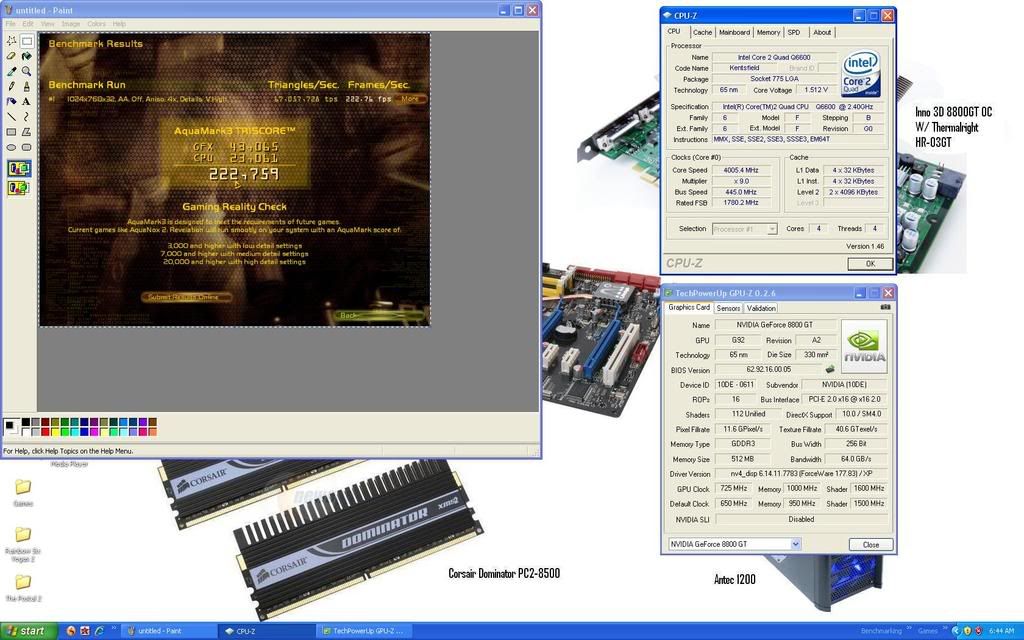
Task: Expand the Benchmarking toolbar chevron on the taskbar
Action: [909, 630]
